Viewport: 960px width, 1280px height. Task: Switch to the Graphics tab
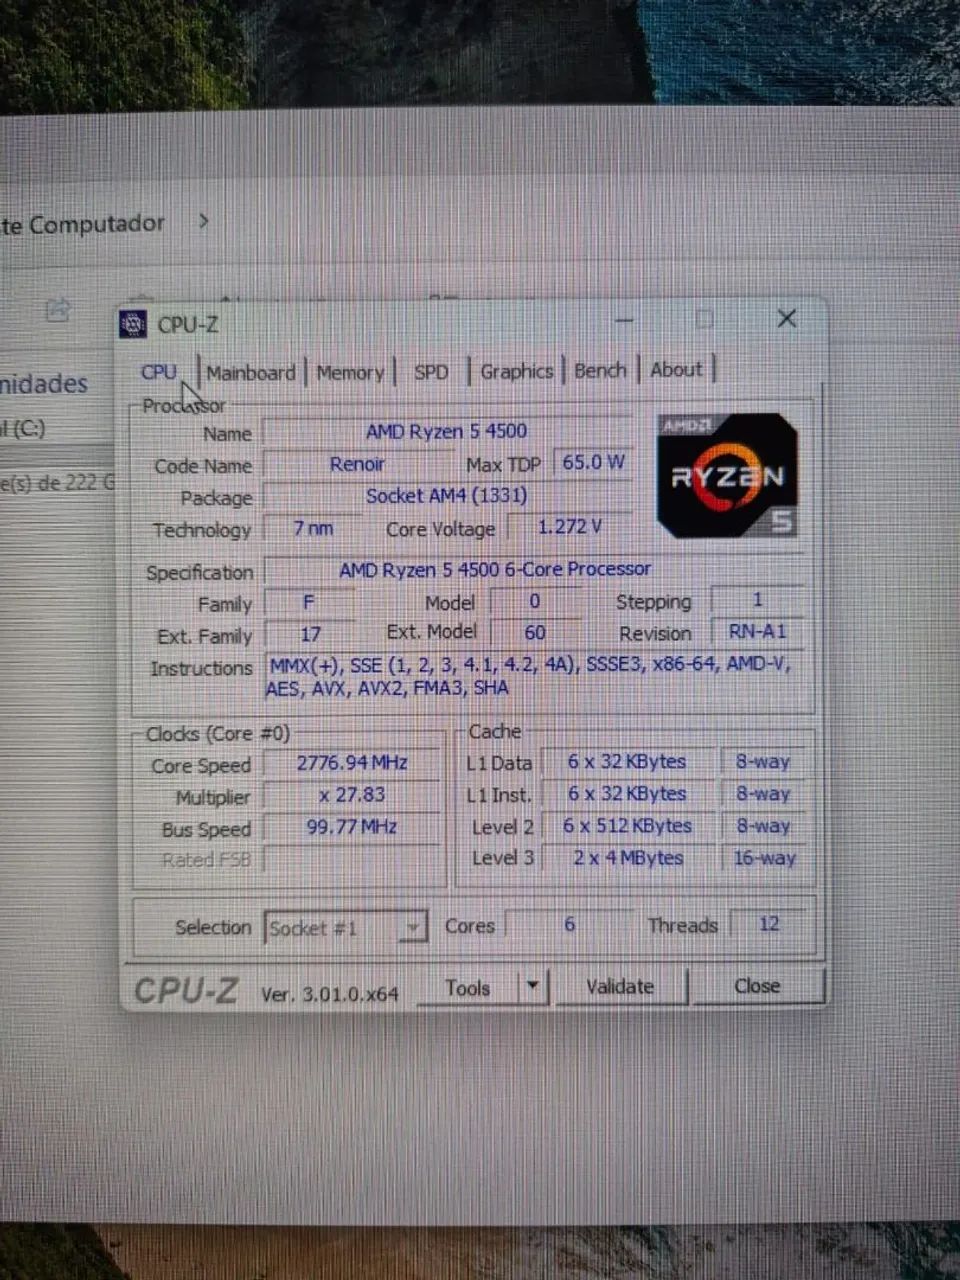point(516,371)
